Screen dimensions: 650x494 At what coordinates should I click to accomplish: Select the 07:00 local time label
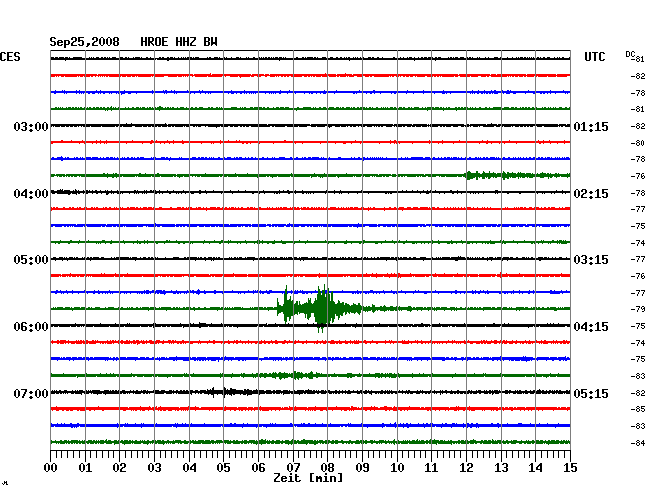click(x=31, y=393)
